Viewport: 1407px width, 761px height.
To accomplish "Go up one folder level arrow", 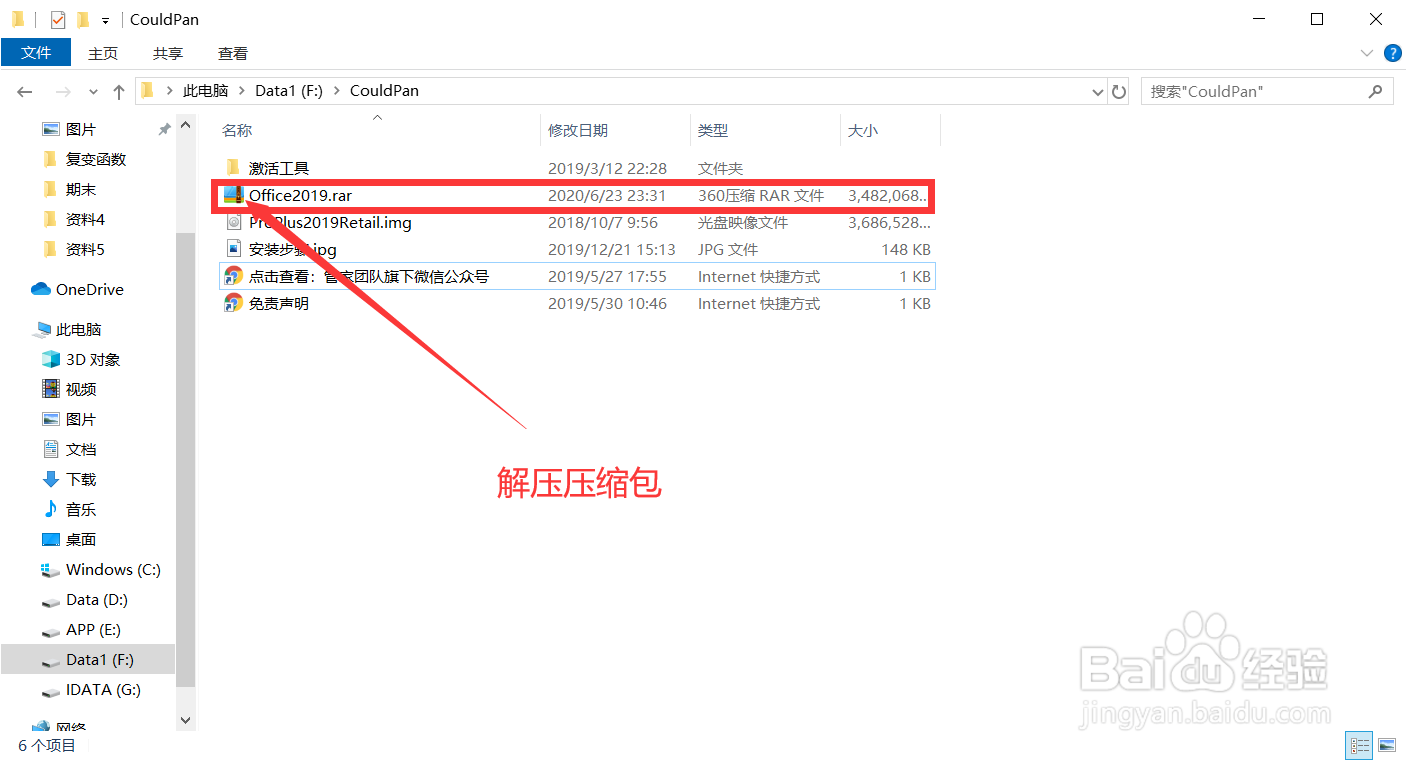I will (119, 91).
